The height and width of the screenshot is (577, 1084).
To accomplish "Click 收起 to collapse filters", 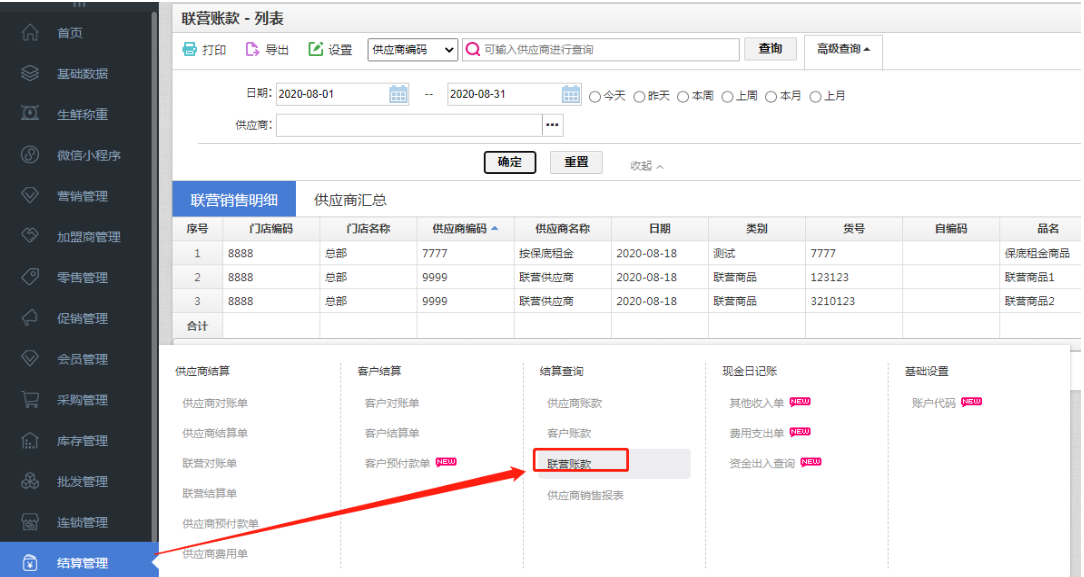I will 646,166.
